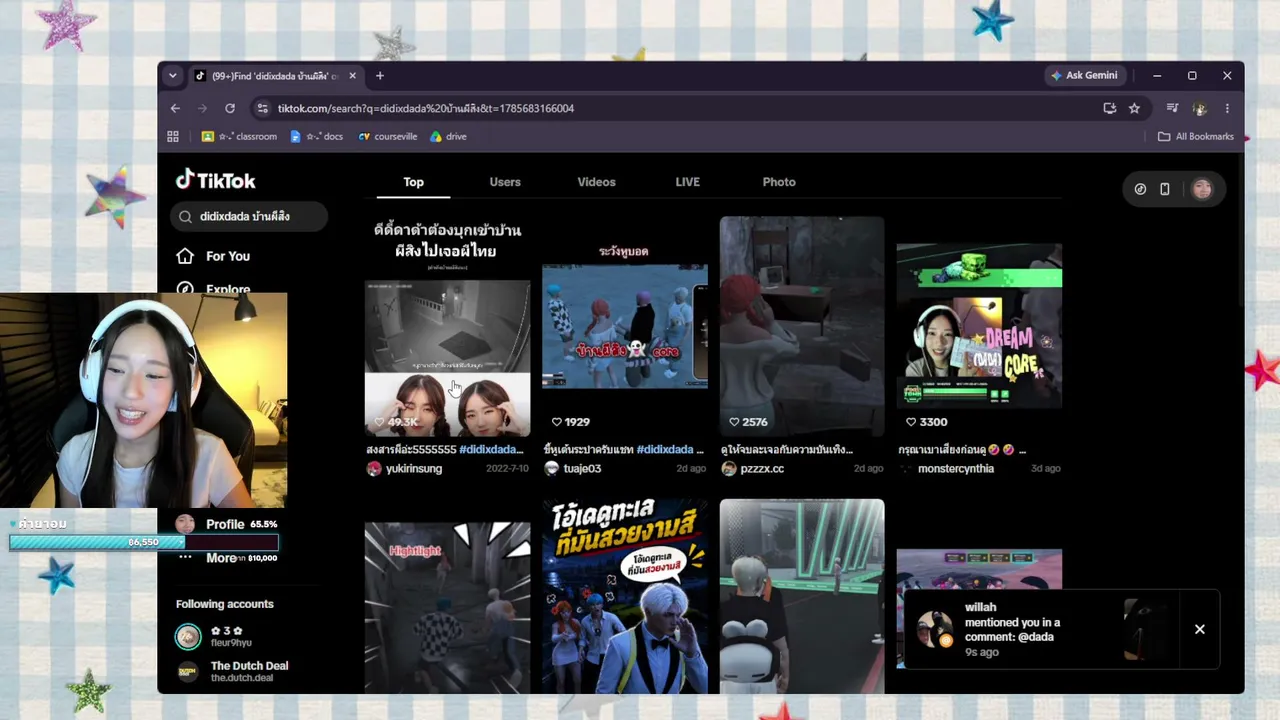Click the heart icon showing 2576 likes
Image resolution: width=1280 pixels, height=720 pixels.
[x=734, y=422]
